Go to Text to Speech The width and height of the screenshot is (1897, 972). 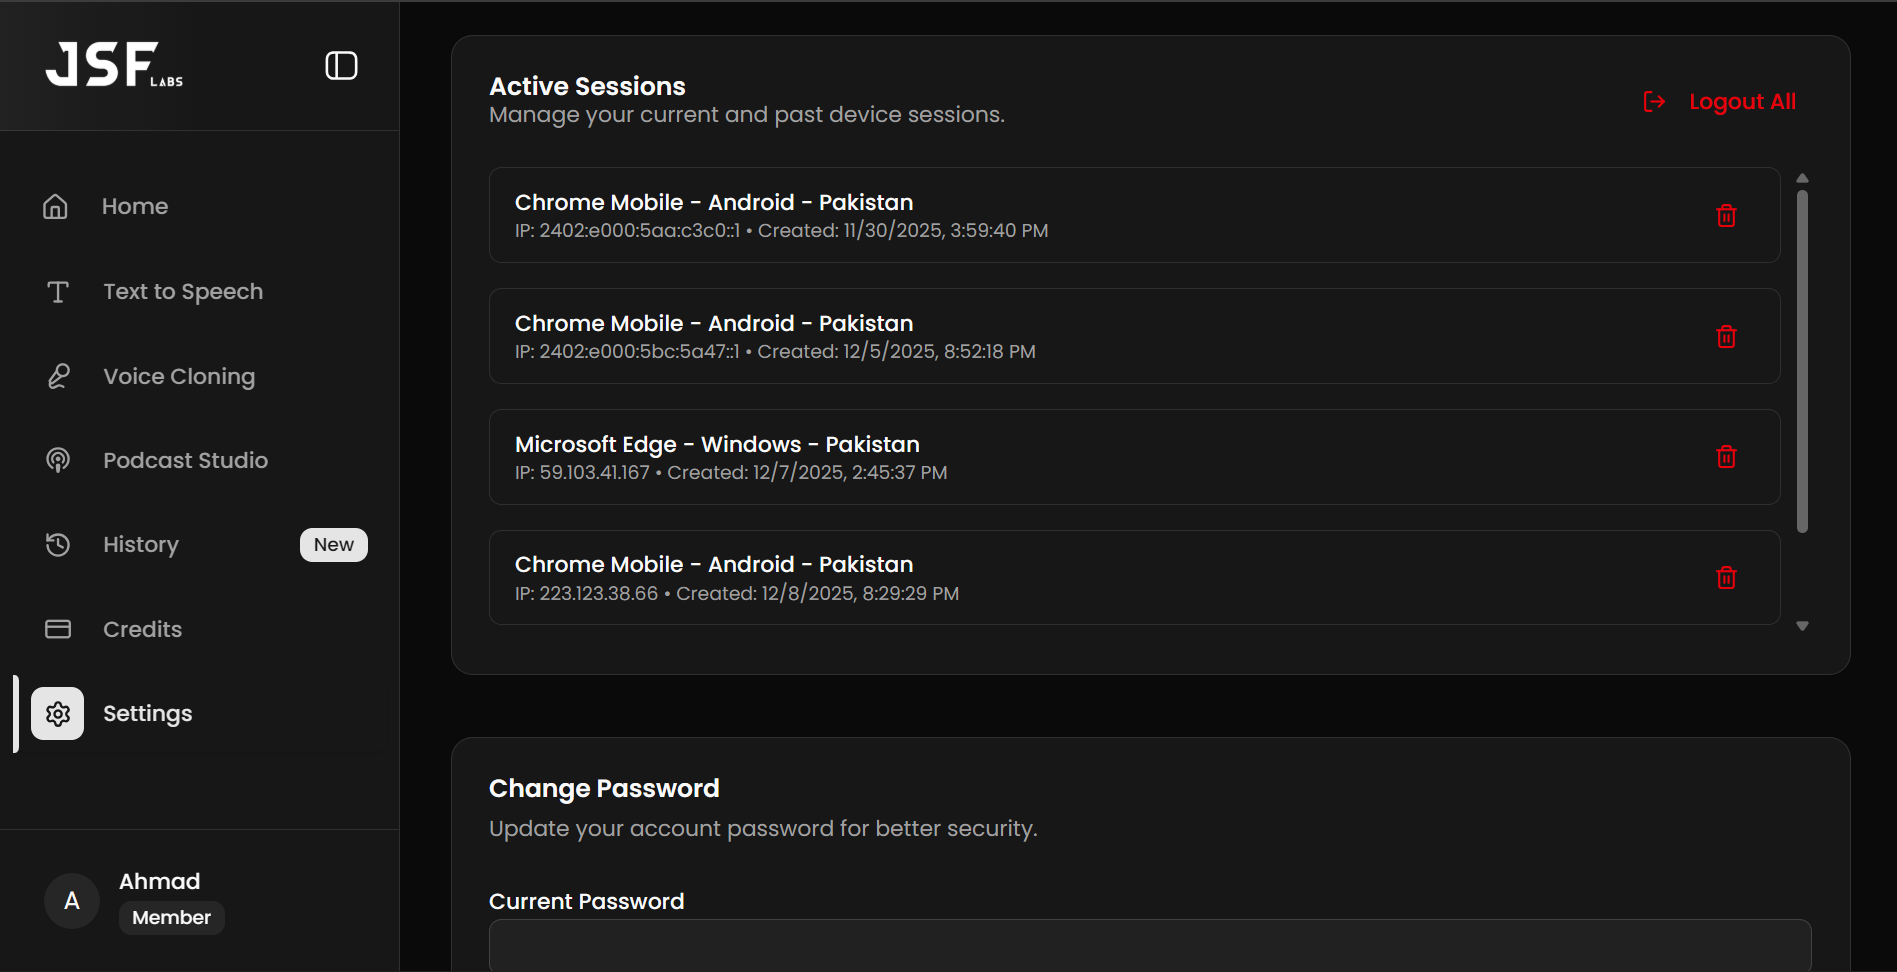182,292
